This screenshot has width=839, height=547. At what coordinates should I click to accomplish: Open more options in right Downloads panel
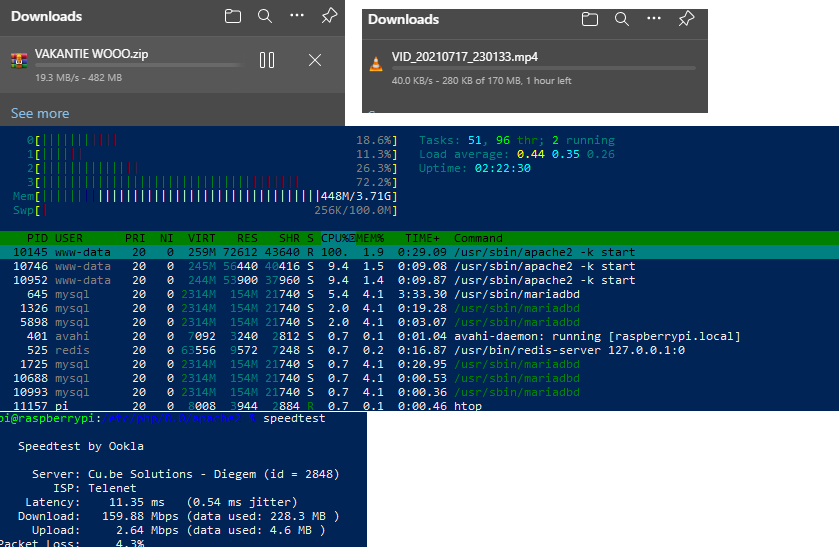(x=654, y=18)
